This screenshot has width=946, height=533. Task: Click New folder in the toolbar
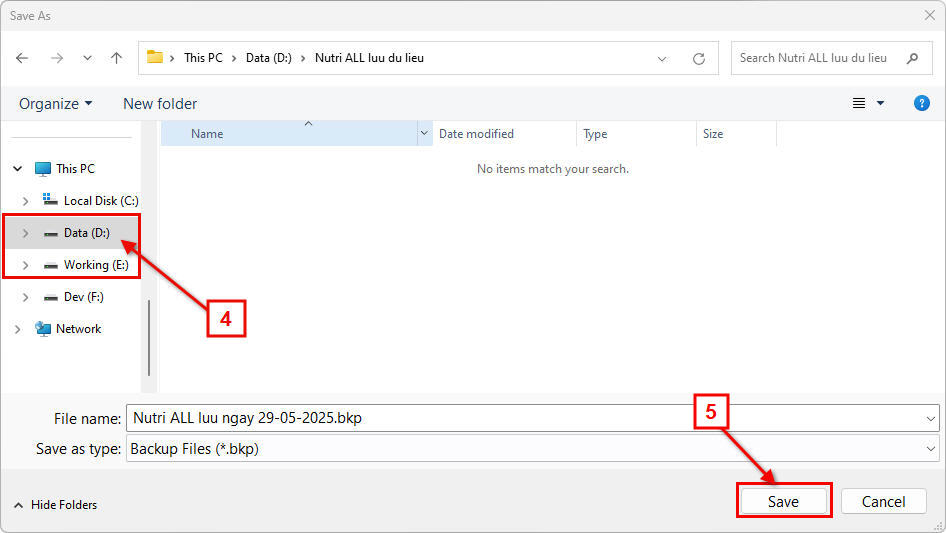click(x=160, y=104)
